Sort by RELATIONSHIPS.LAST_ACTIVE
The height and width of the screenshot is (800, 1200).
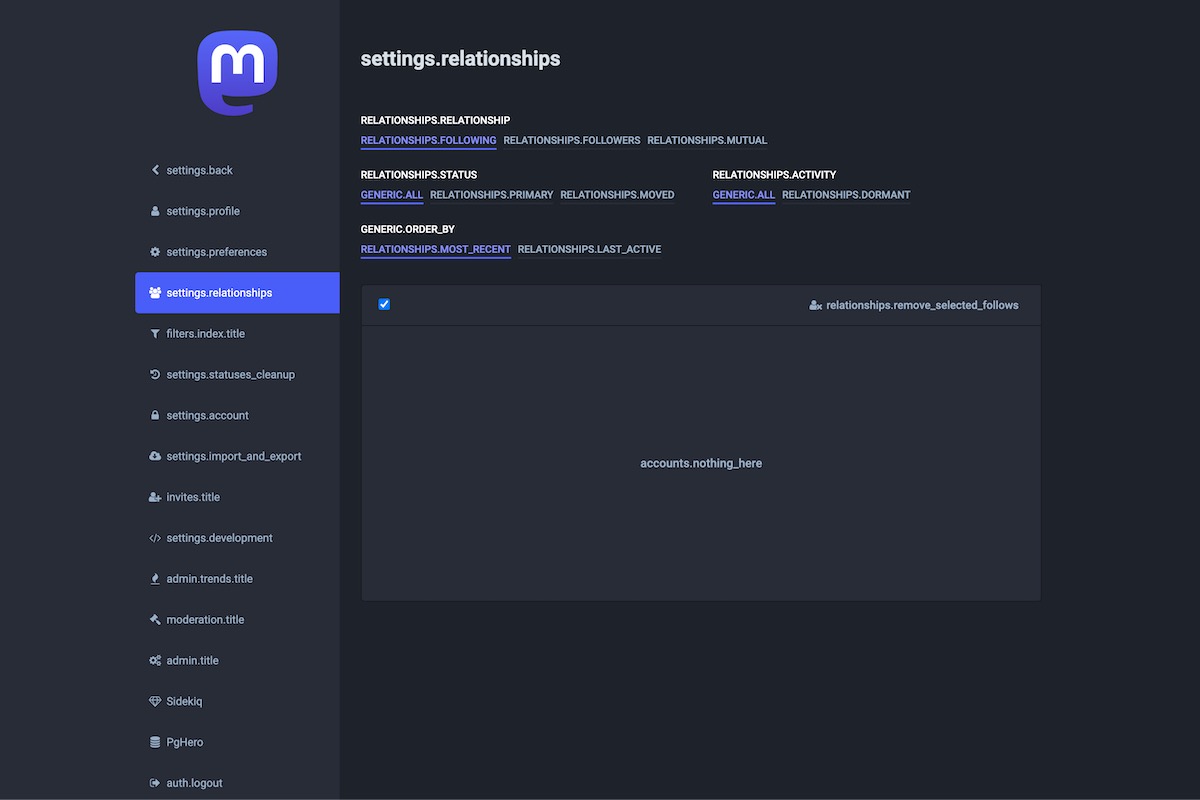[589, 249]
